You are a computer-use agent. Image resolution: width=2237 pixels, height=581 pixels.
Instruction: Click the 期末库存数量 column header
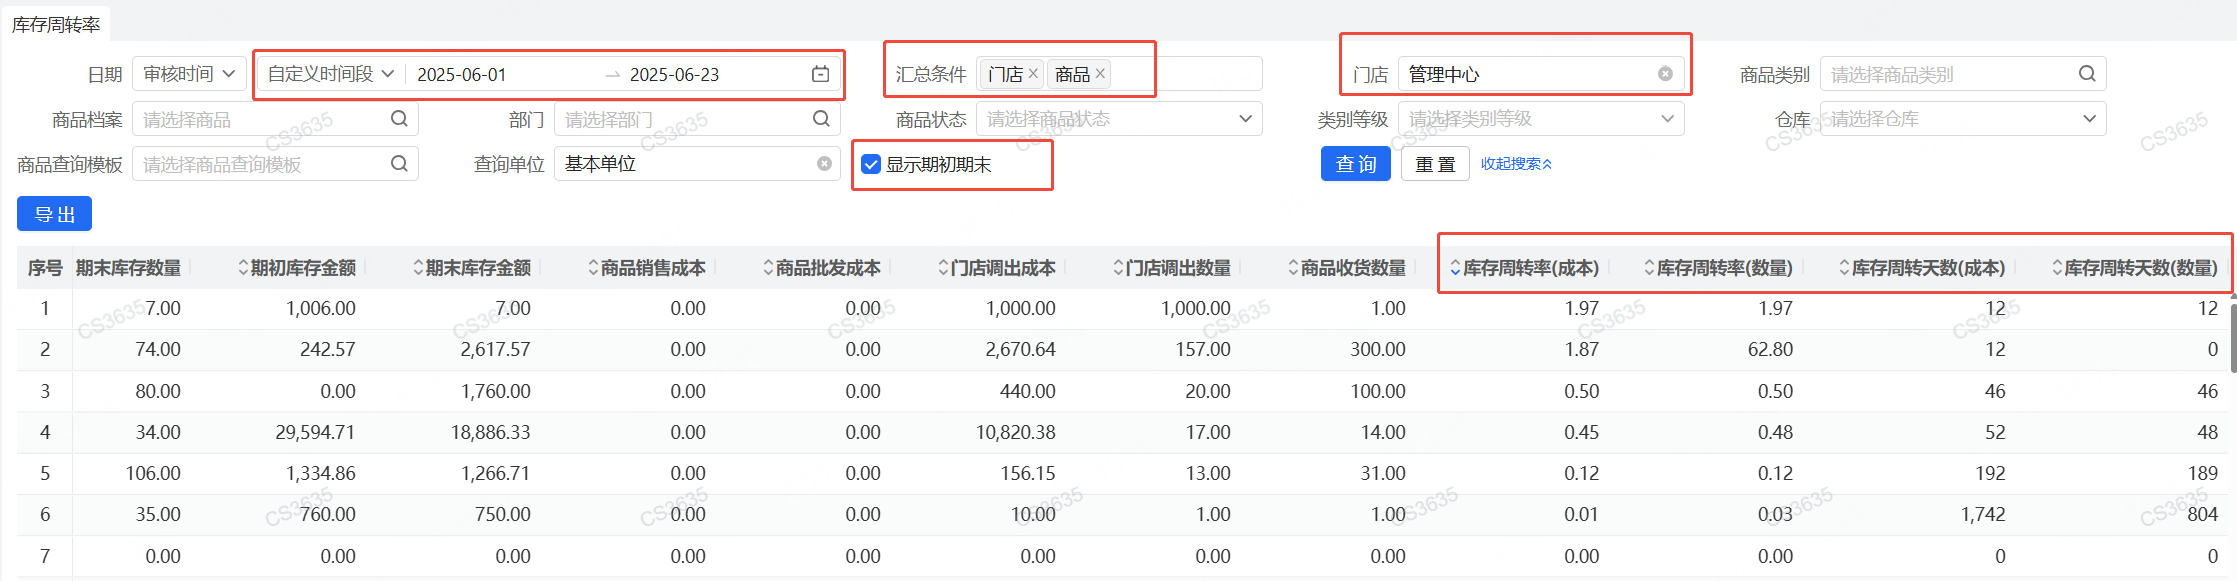(128, 268)
